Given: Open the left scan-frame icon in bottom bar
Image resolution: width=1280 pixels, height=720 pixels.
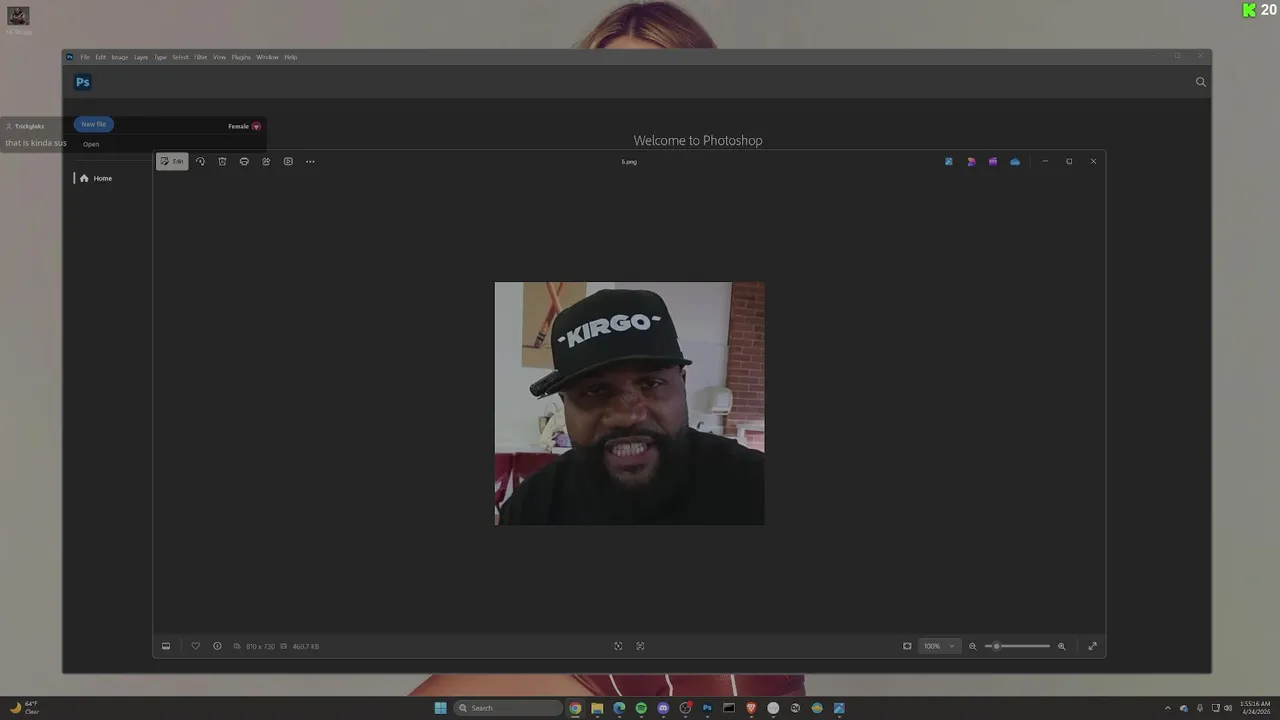Looking at the screenshot, I should pos(618,646).
